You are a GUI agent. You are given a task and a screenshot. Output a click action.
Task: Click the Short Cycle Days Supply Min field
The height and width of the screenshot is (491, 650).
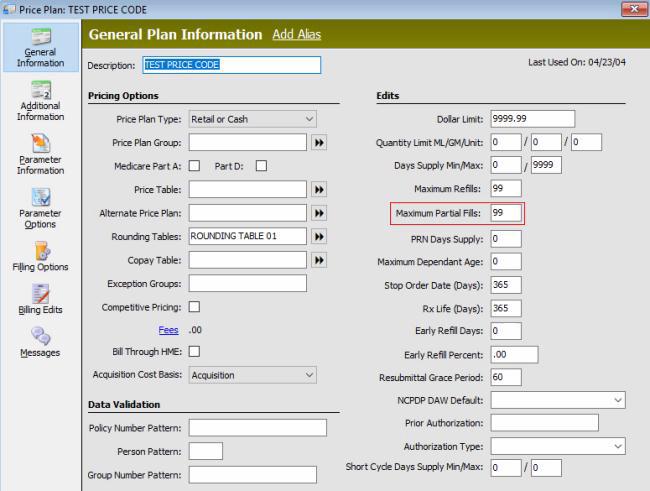pos(506,468)
